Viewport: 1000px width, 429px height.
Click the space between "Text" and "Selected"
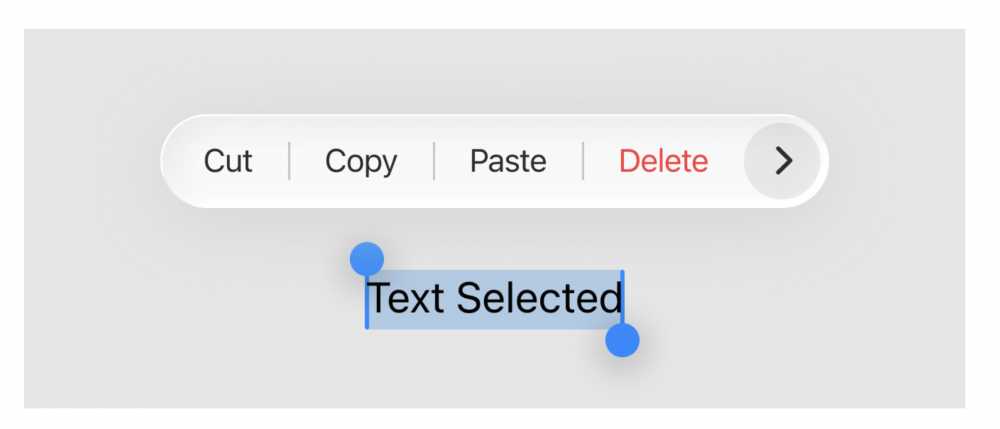coord(451,298)
